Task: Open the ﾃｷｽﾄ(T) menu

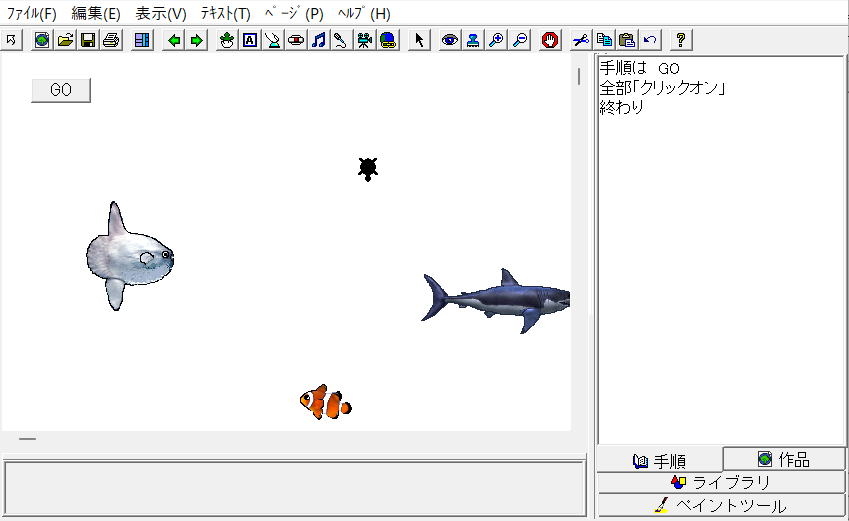Action: (x=225, y=13)
